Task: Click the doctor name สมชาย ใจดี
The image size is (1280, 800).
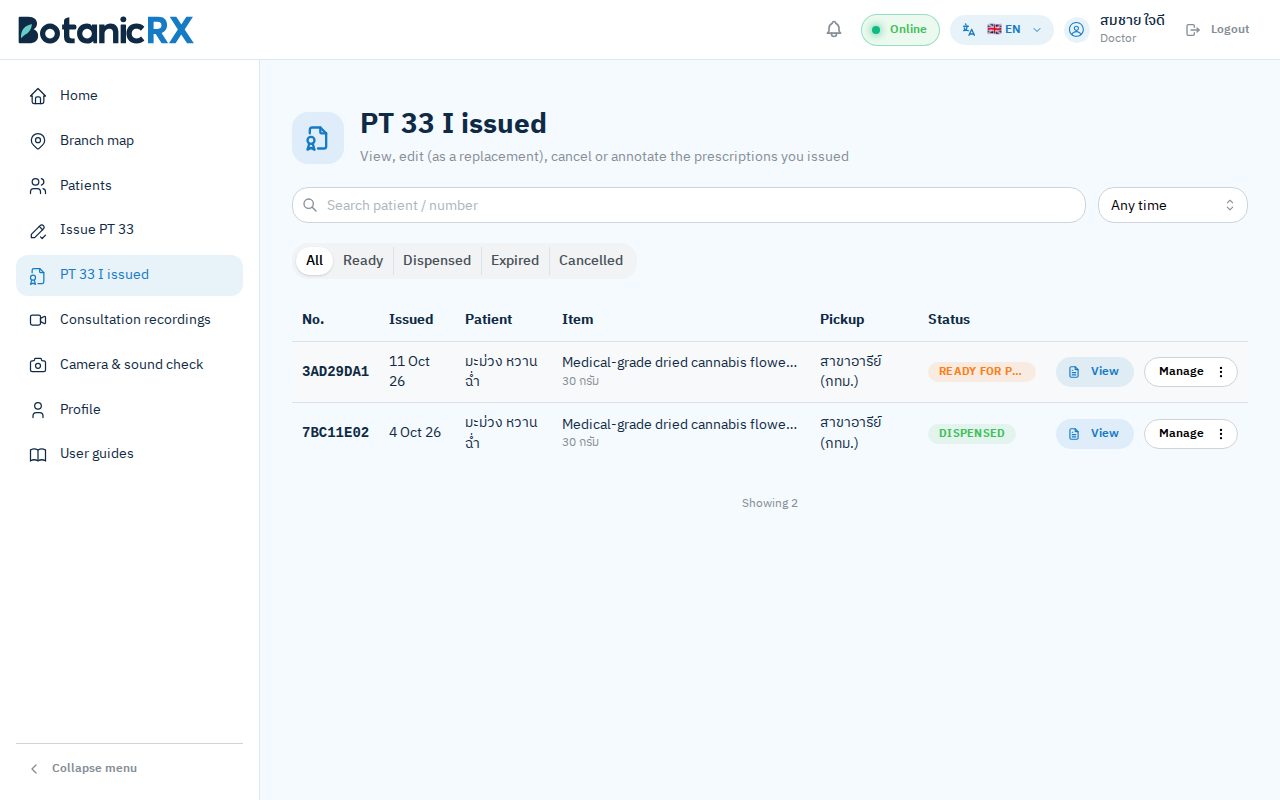Action: pos(1132,21)
